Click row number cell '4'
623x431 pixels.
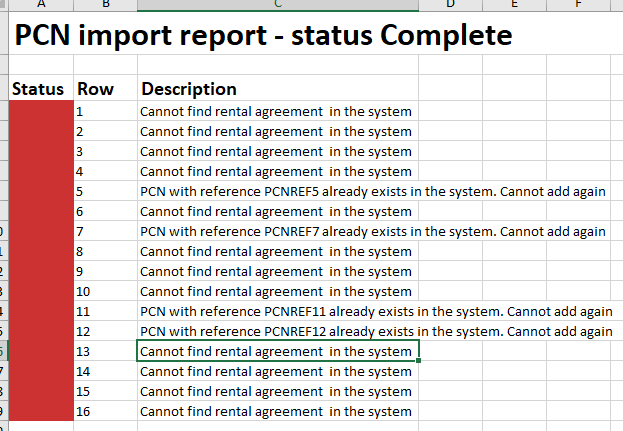pyautogui.click(x=105, y=171)
